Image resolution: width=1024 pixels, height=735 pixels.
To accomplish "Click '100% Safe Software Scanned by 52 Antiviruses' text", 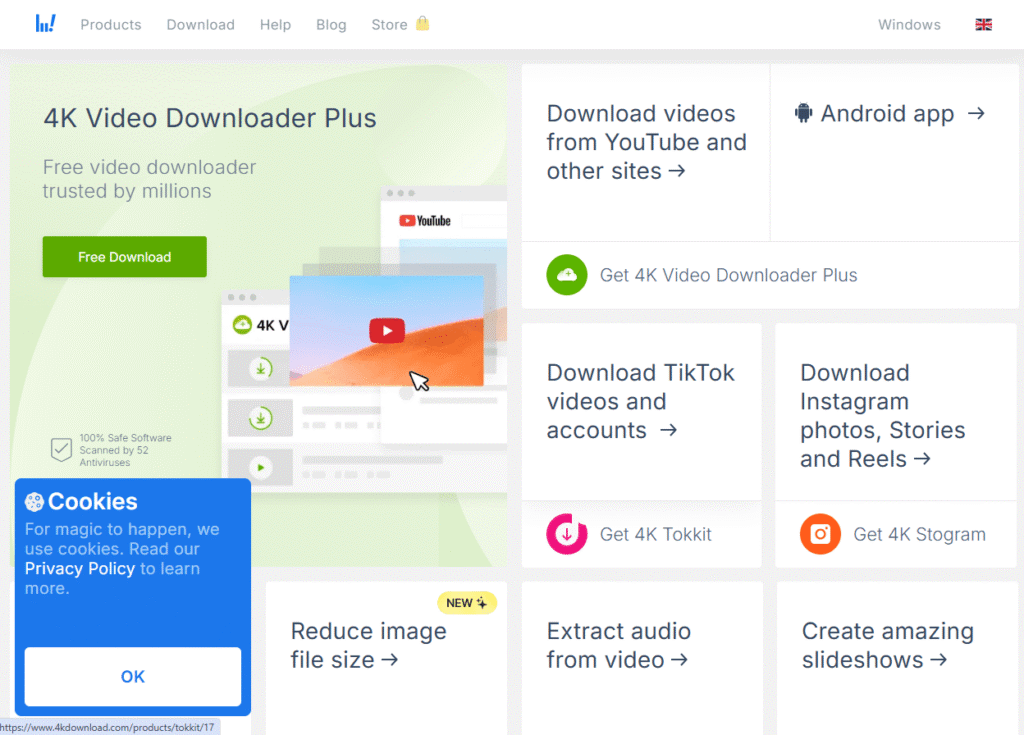I will point(125,450).
